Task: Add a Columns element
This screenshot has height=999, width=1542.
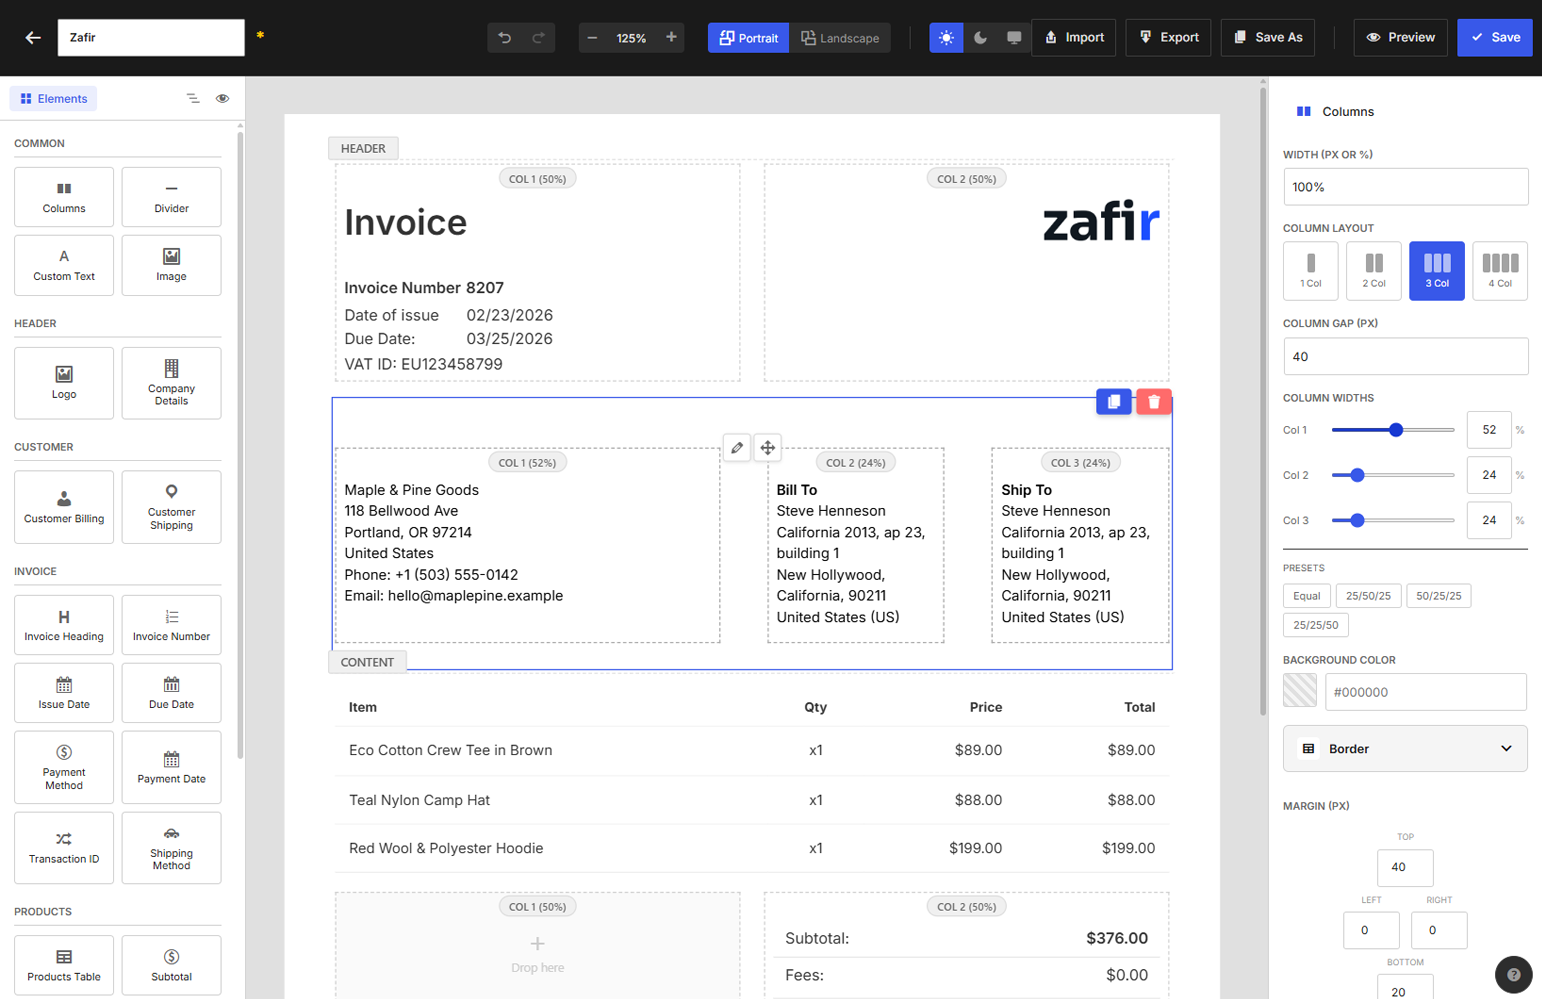Action: (x=64, y=197)
